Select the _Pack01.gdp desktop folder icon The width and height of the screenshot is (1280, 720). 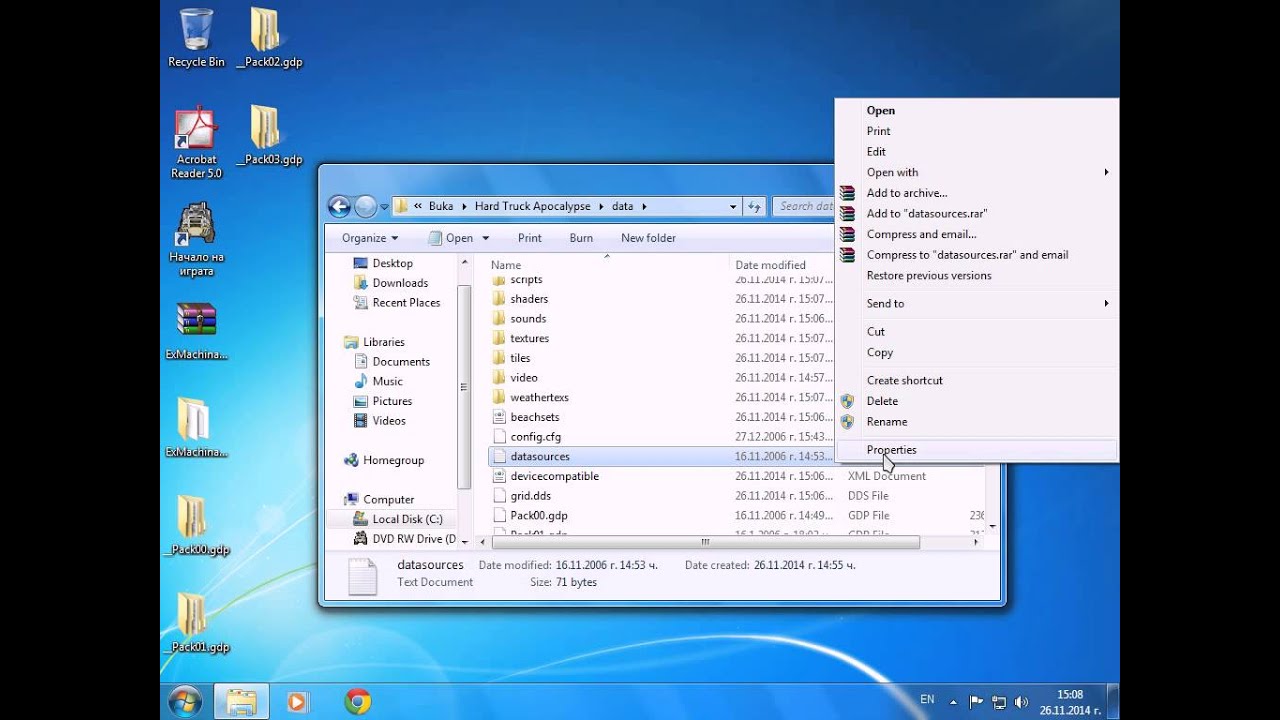pyautogui.click(x=196, y=623)
